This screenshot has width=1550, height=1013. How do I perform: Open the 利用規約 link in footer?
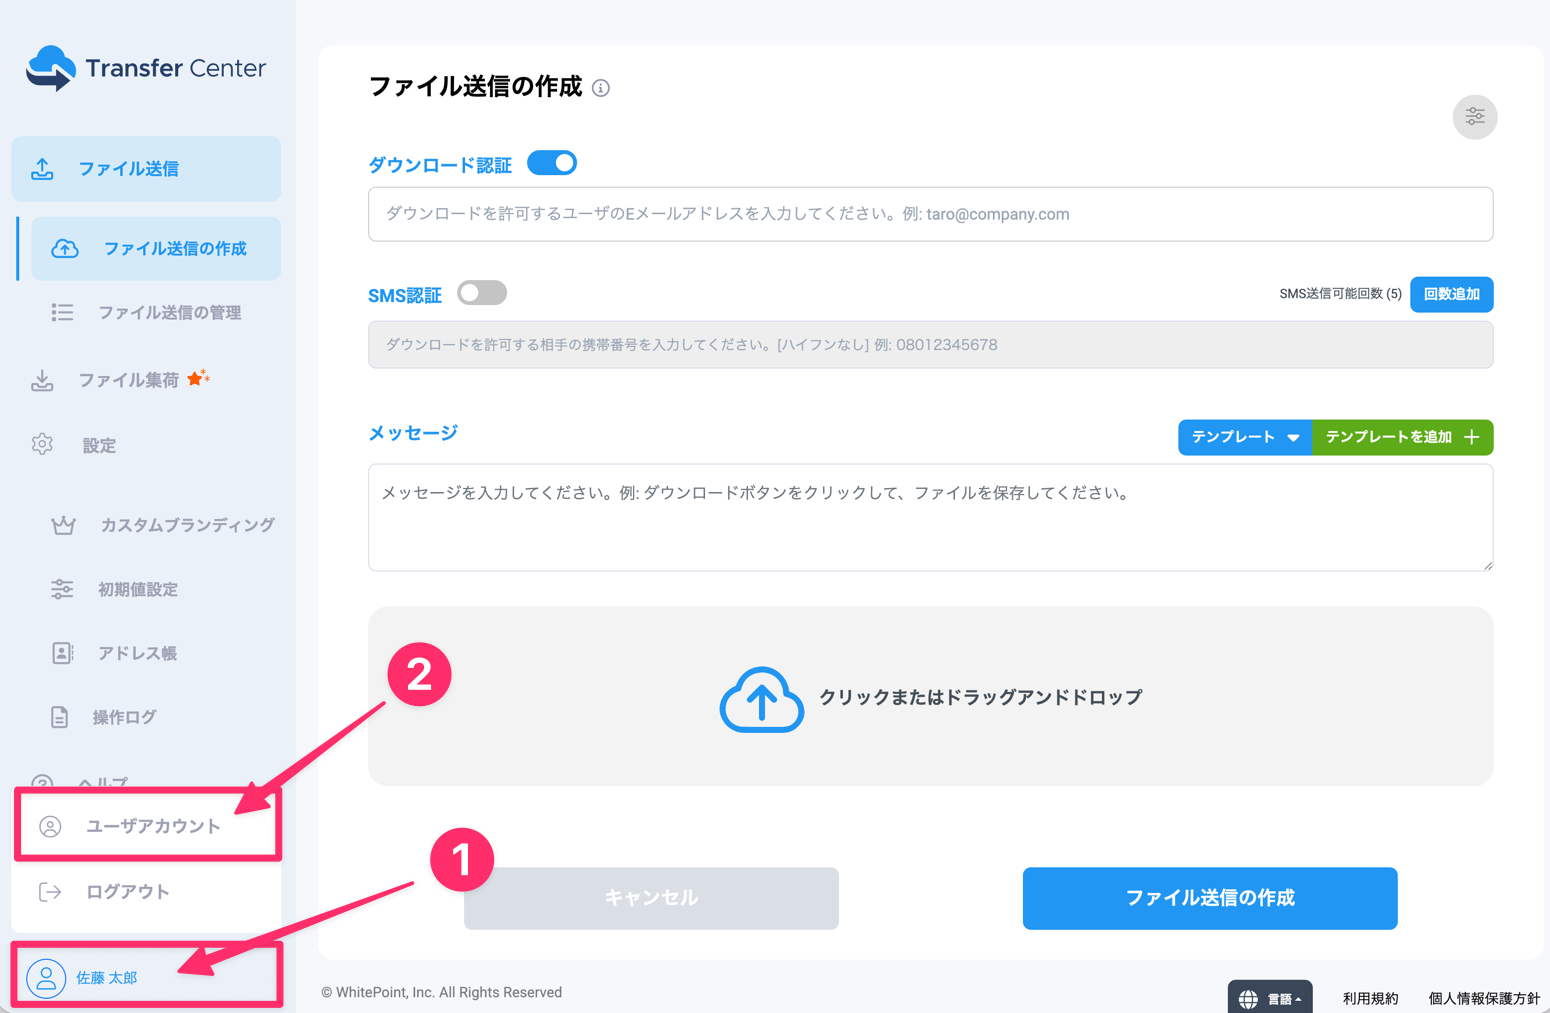point(1370,998)
